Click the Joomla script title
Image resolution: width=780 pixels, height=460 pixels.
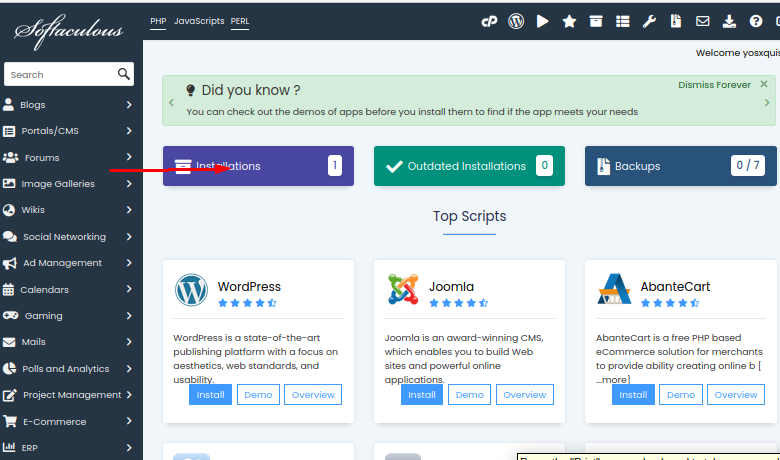point(451,286)
